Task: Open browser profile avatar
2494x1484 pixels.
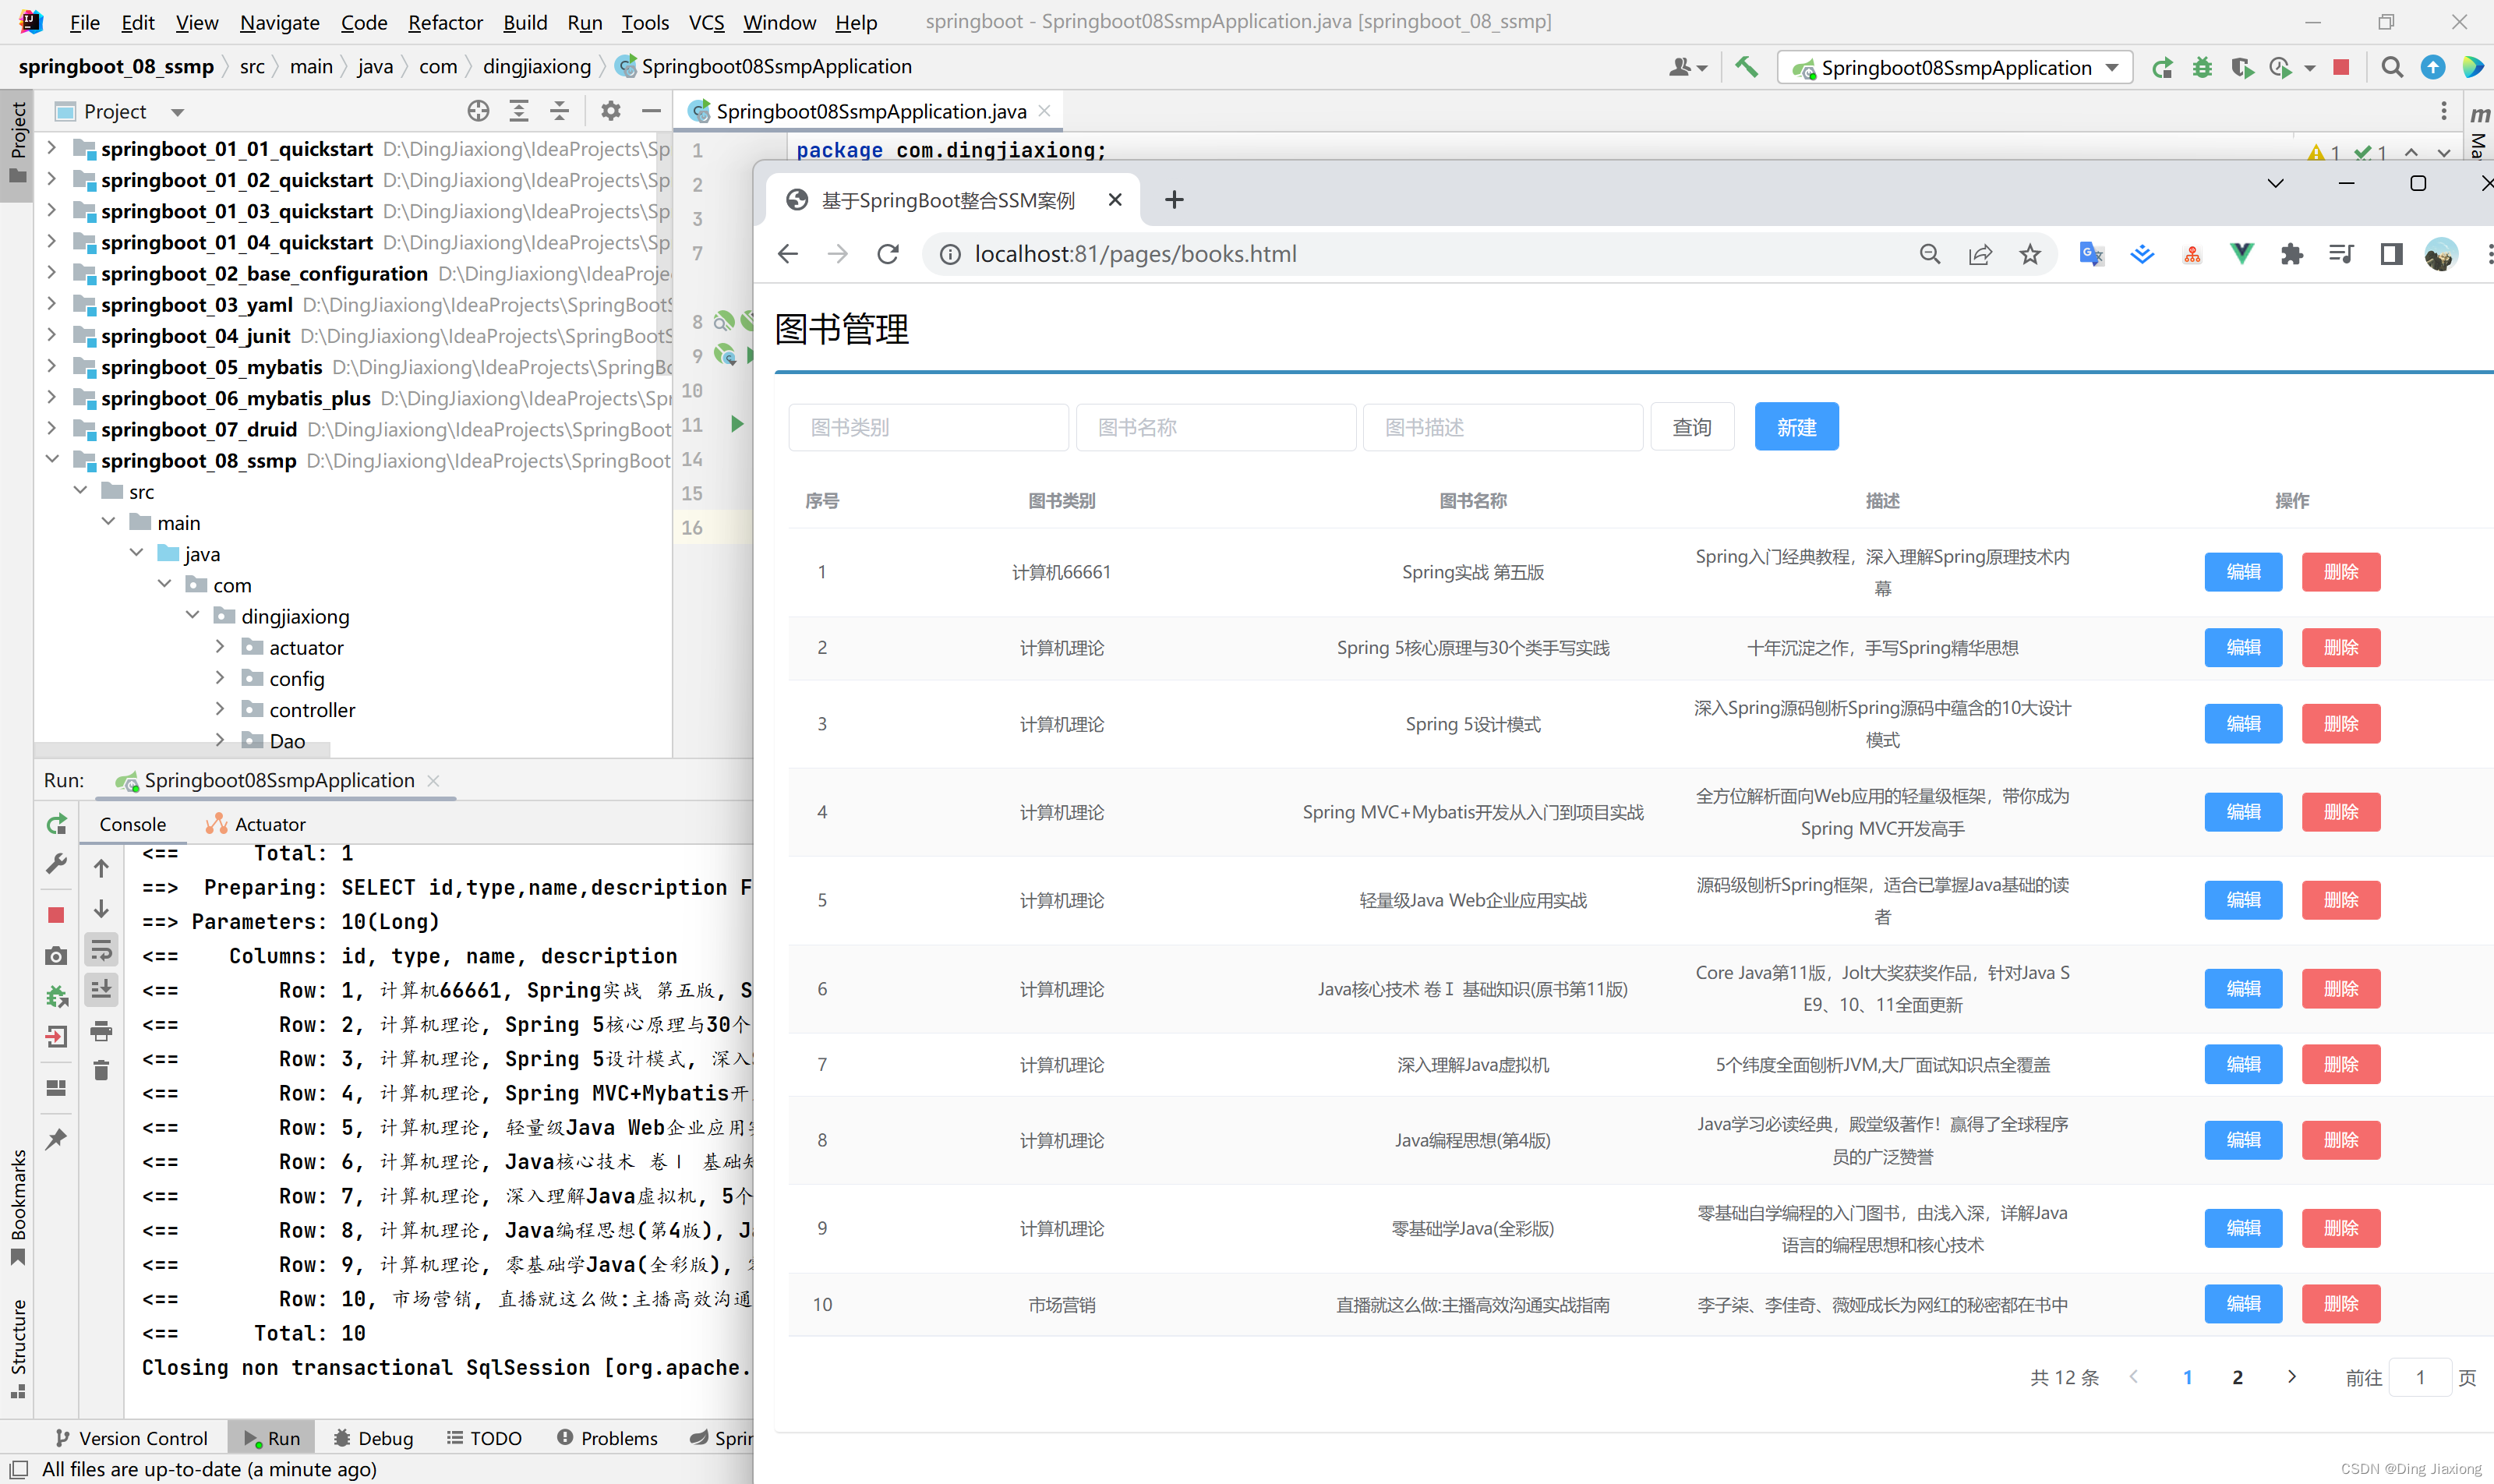Action: click(x=2440, y=254)
